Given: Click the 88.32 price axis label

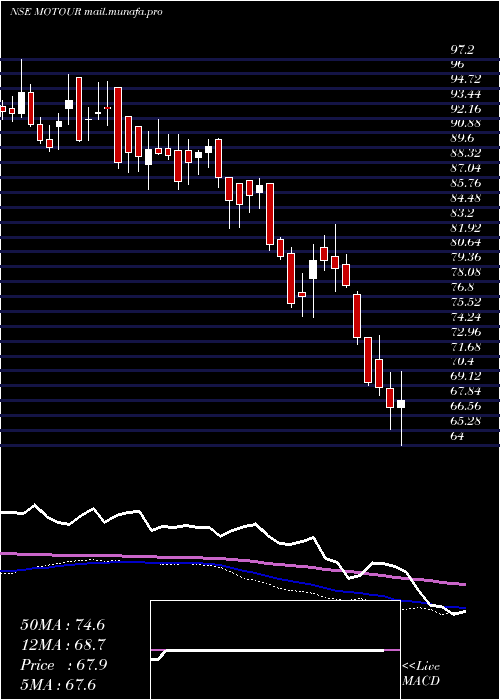Looking at the screenshot, I should 466,153.
